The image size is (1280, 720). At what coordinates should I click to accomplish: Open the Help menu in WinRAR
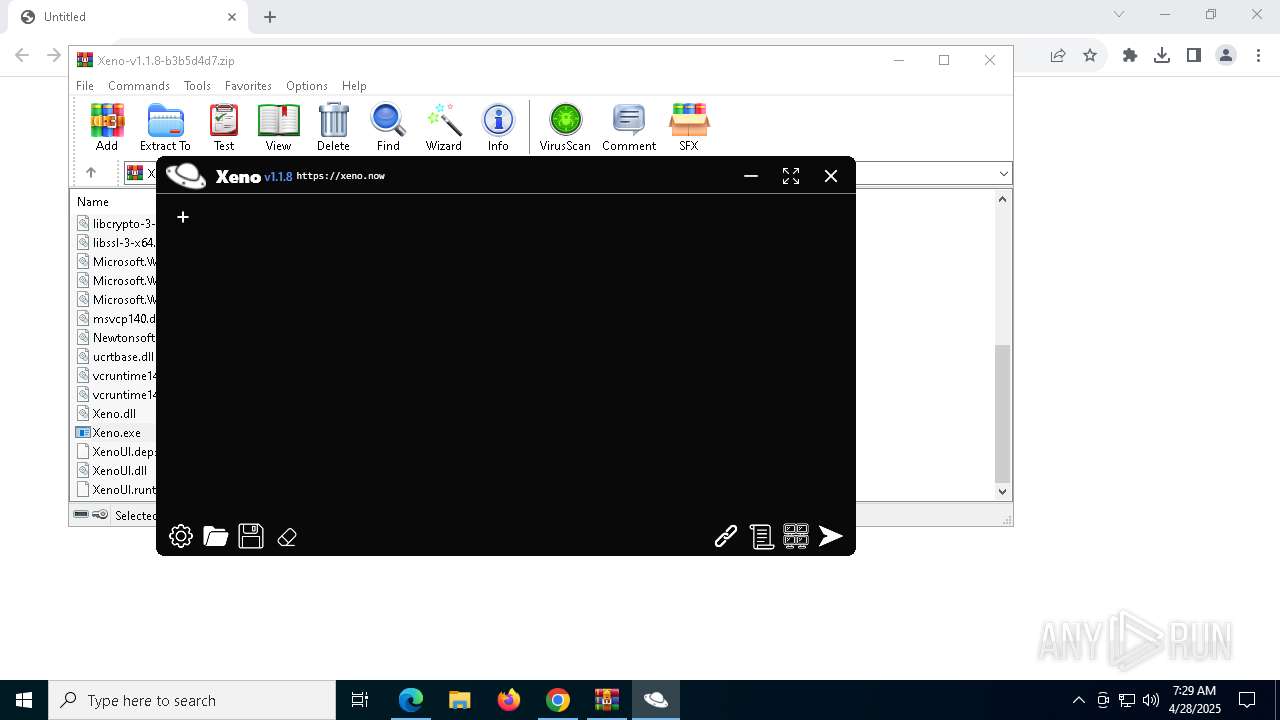(354, 86)
